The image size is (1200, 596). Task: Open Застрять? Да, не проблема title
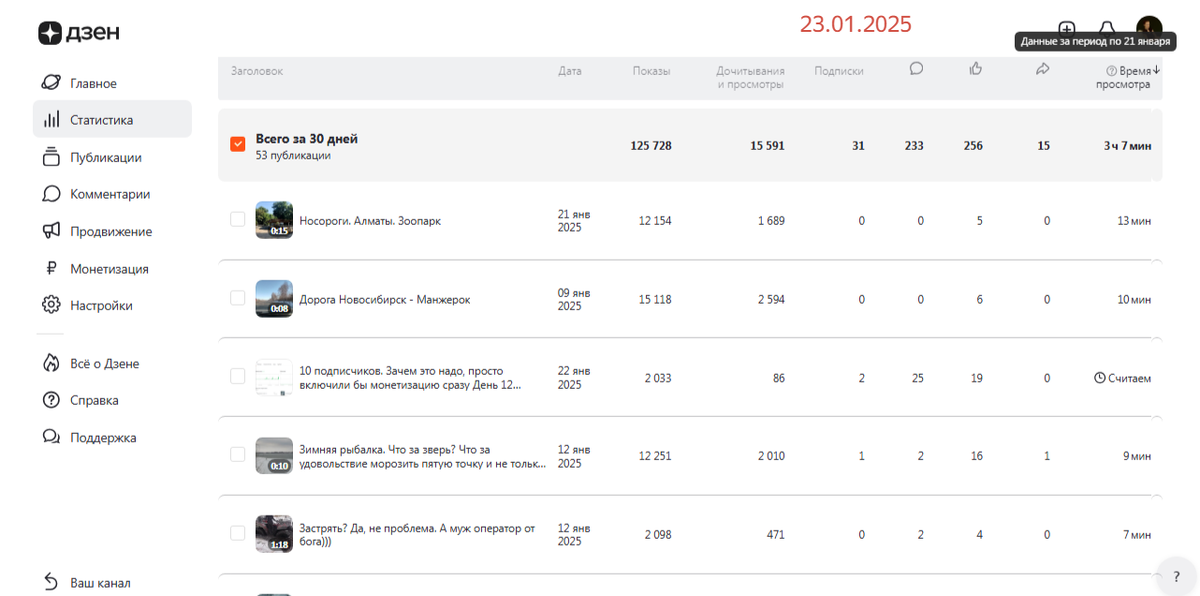[x=417, y=534]
